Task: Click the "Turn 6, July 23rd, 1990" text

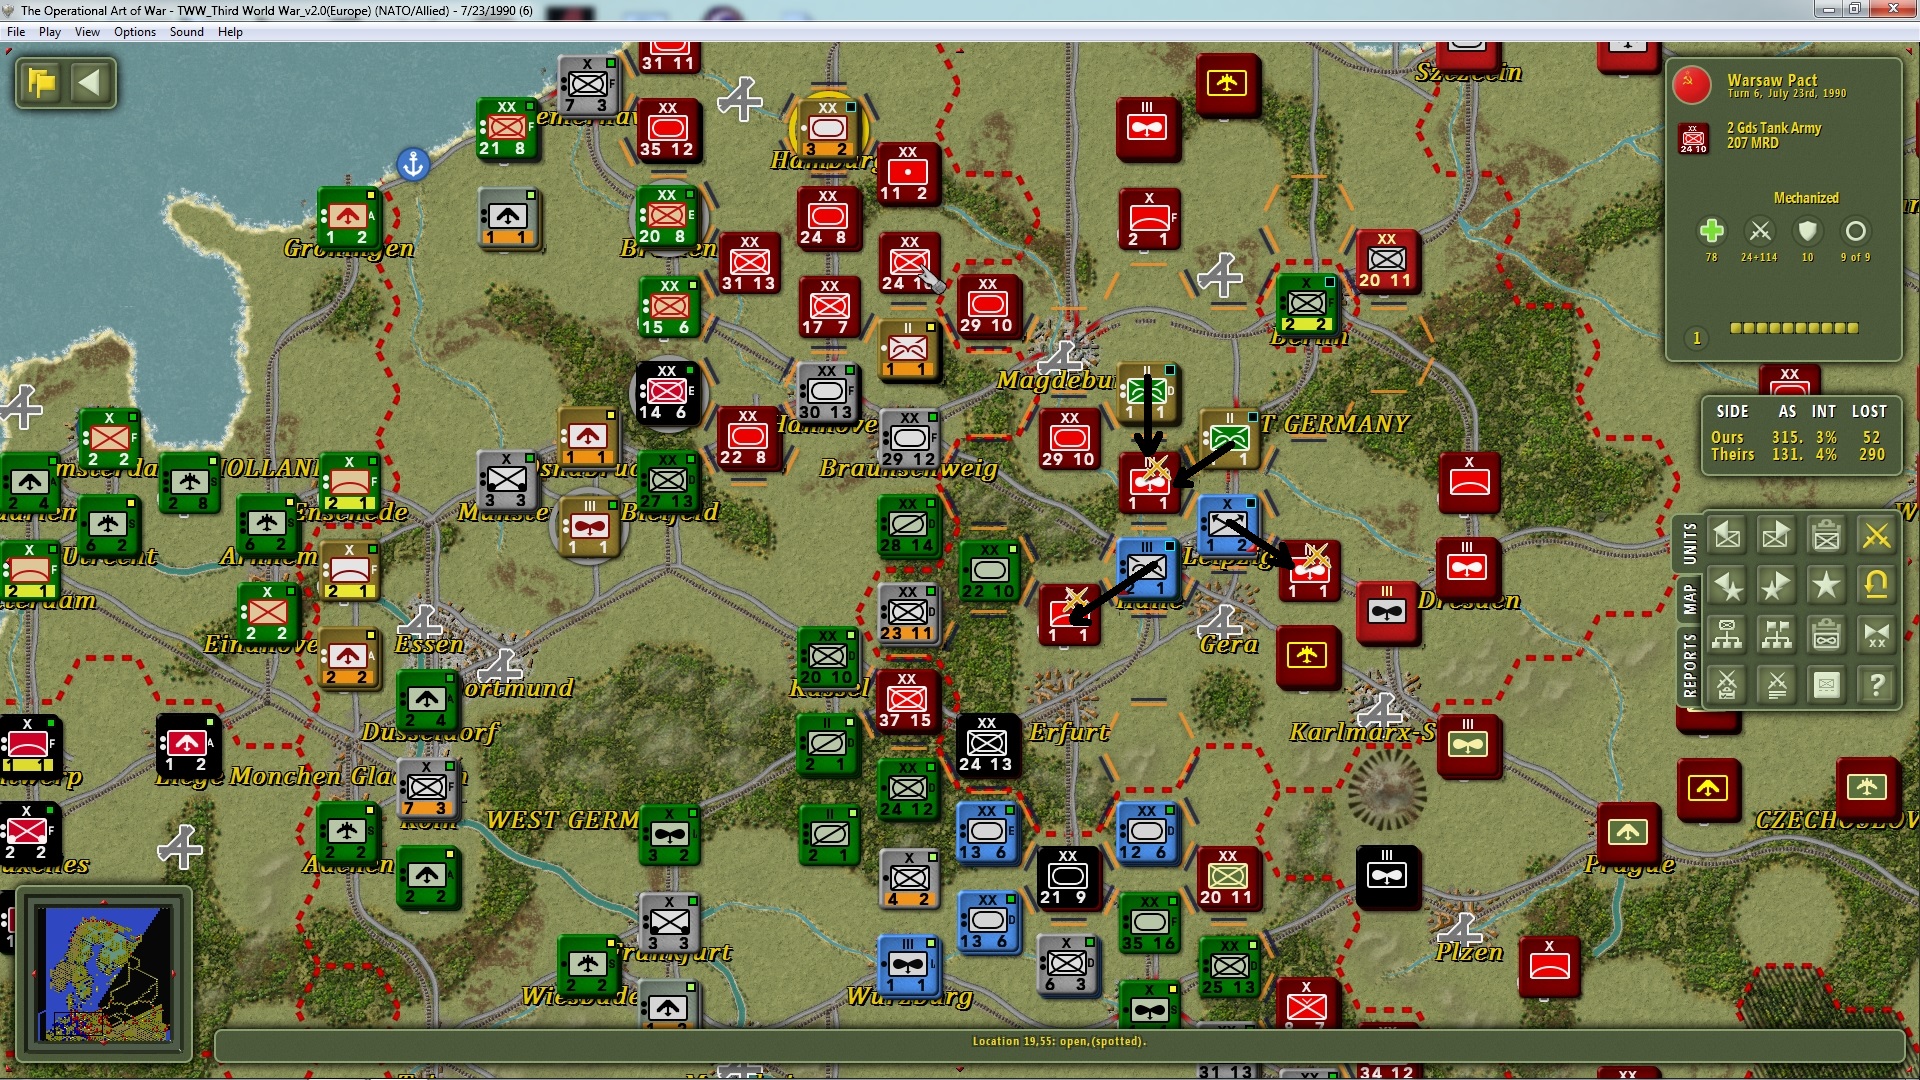Action: [x=1787, y=94]
